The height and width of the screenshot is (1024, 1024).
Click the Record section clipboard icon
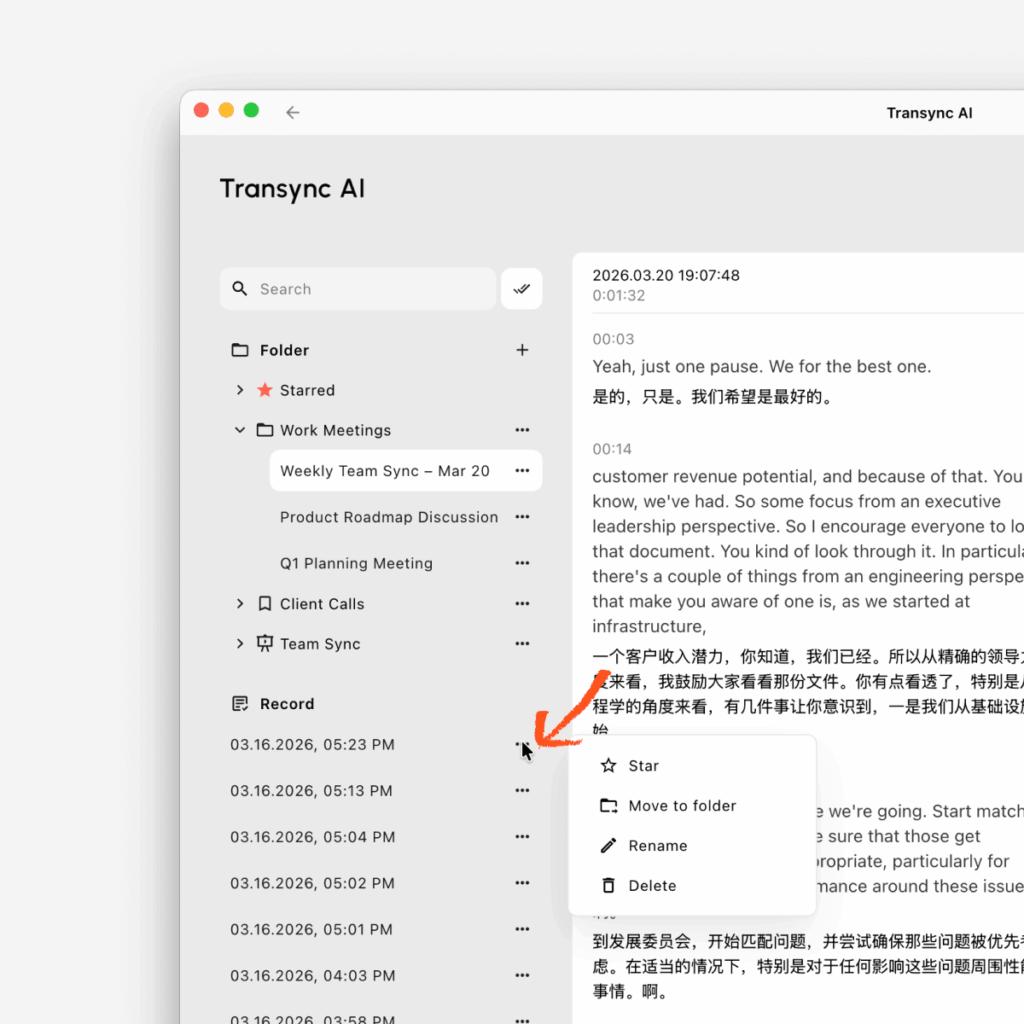[x=238, y=703]
